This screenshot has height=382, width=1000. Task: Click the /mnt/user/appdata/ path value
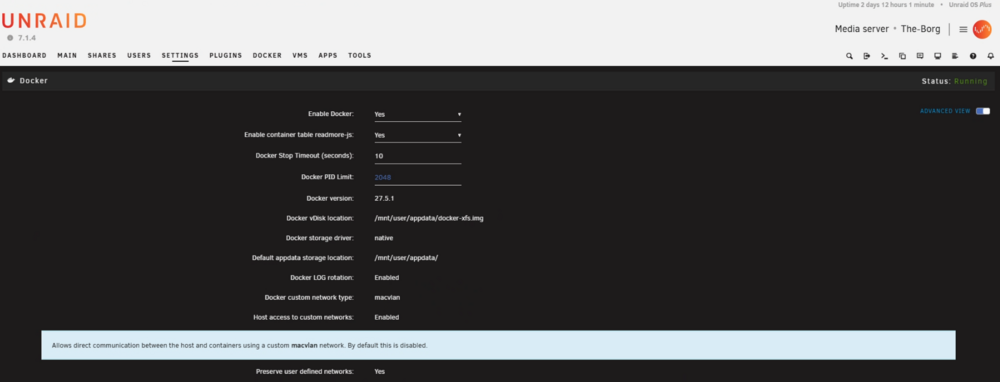406,258
